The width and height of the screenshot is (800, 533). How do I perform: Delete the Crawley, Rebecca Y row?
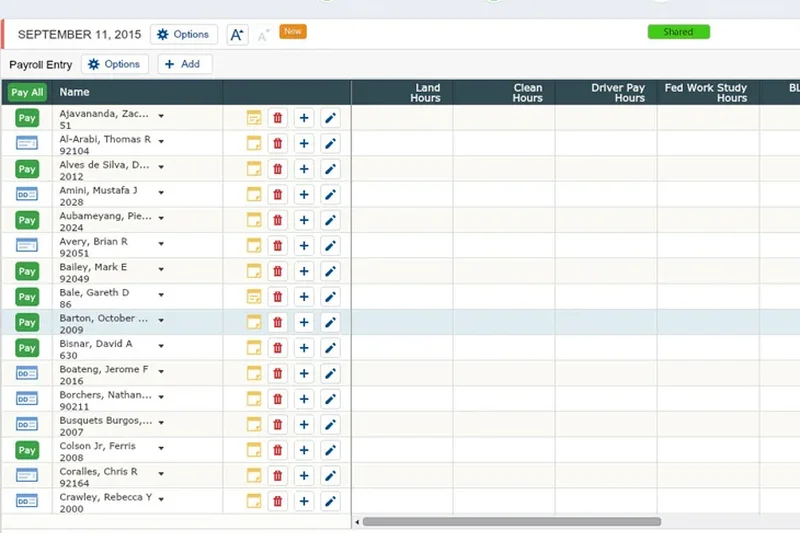[278, 500]
